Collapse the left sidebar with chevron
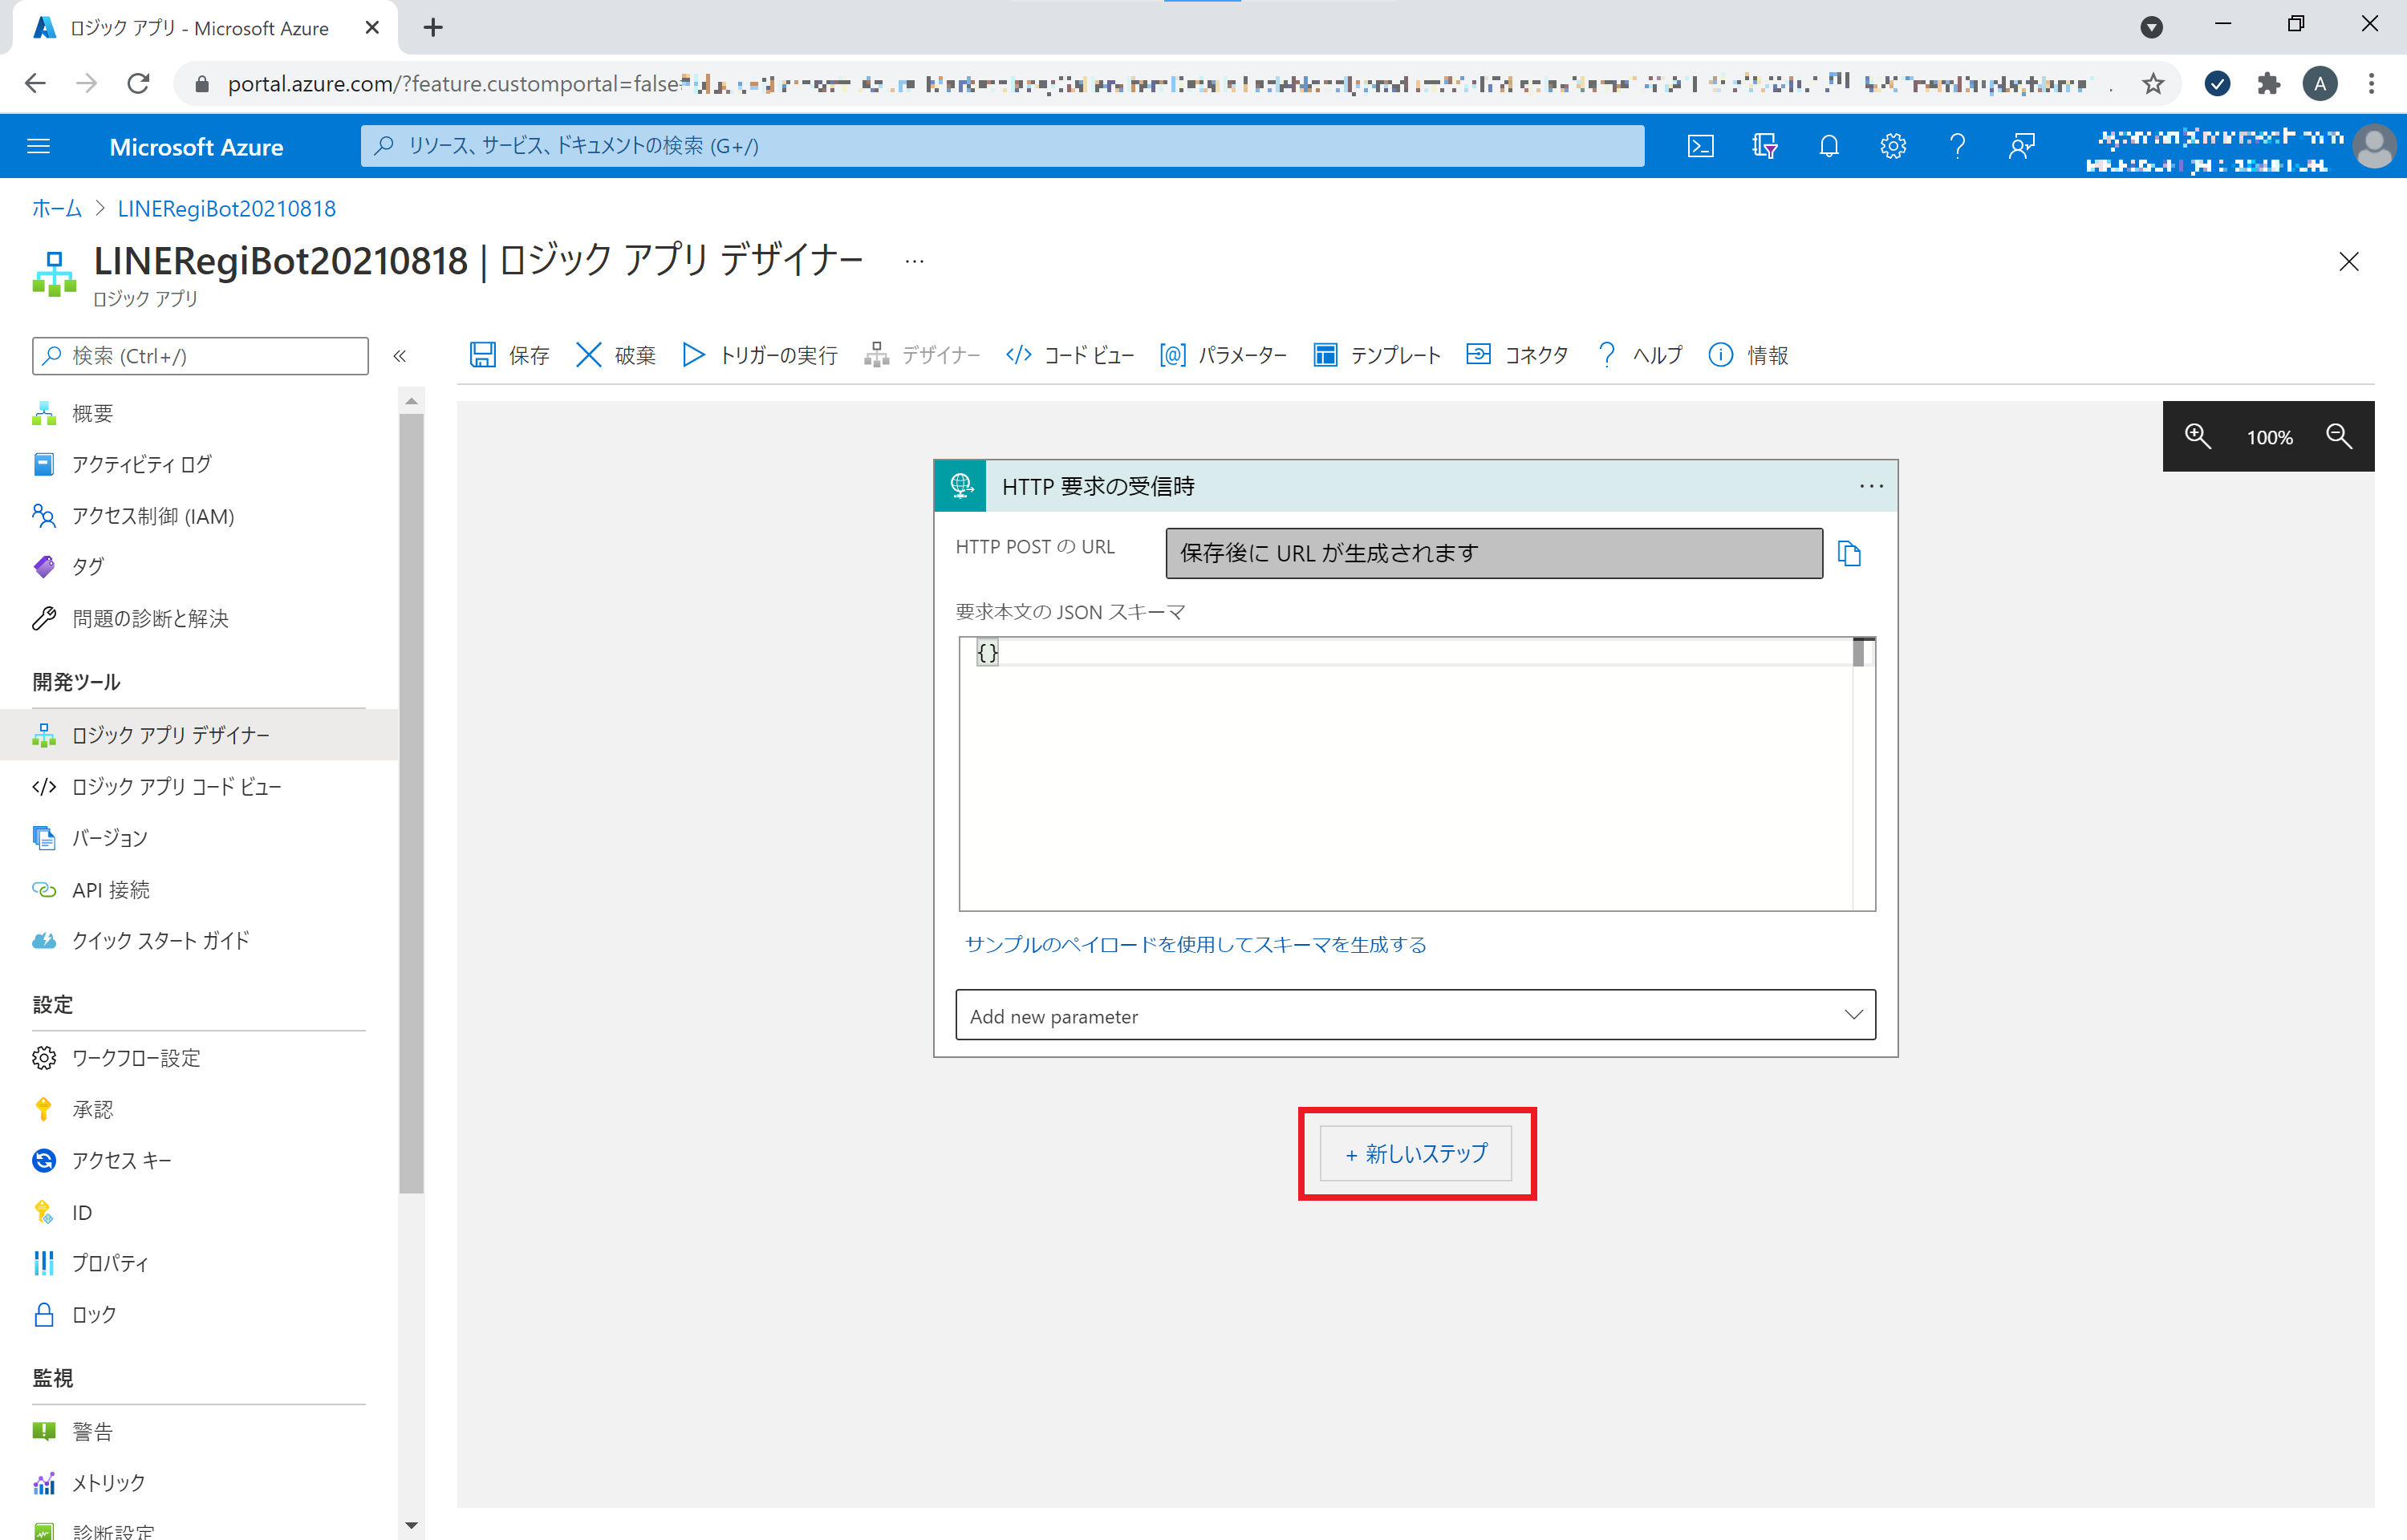The height and width of the screenshot is (1540, 2407). (400, 355)
